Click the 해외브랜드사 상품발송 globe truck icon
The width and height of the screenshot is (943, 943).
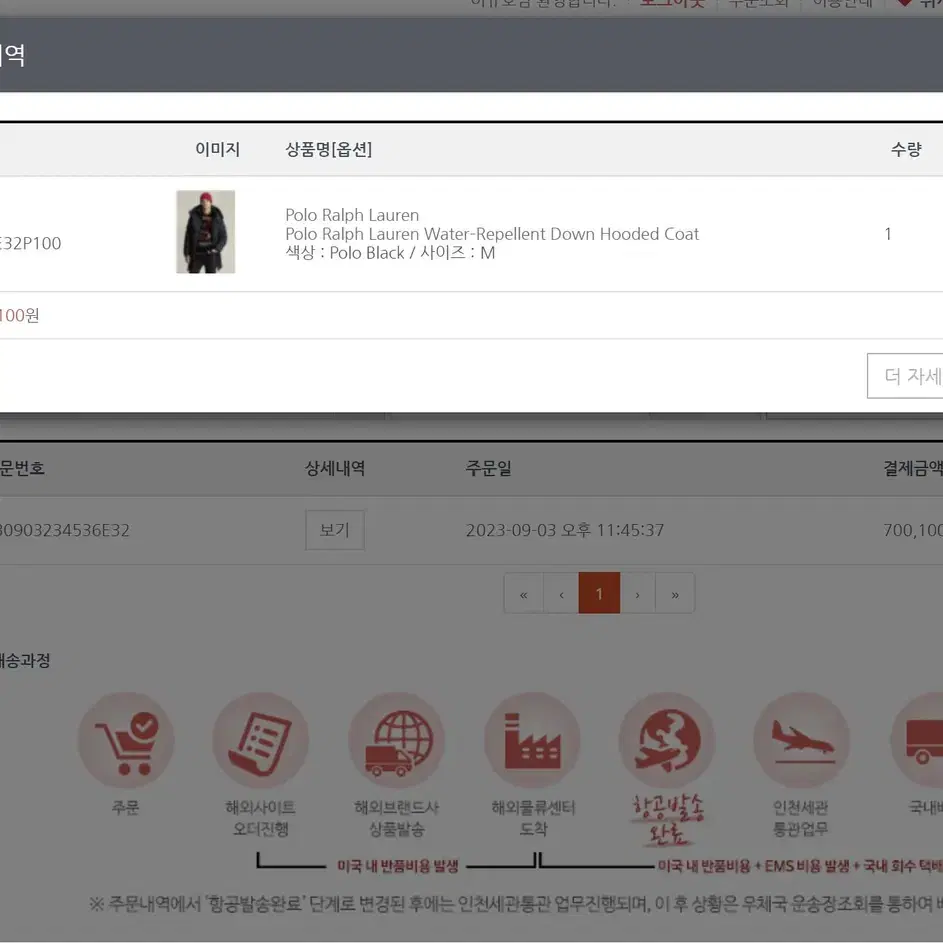tap(396, 740)
